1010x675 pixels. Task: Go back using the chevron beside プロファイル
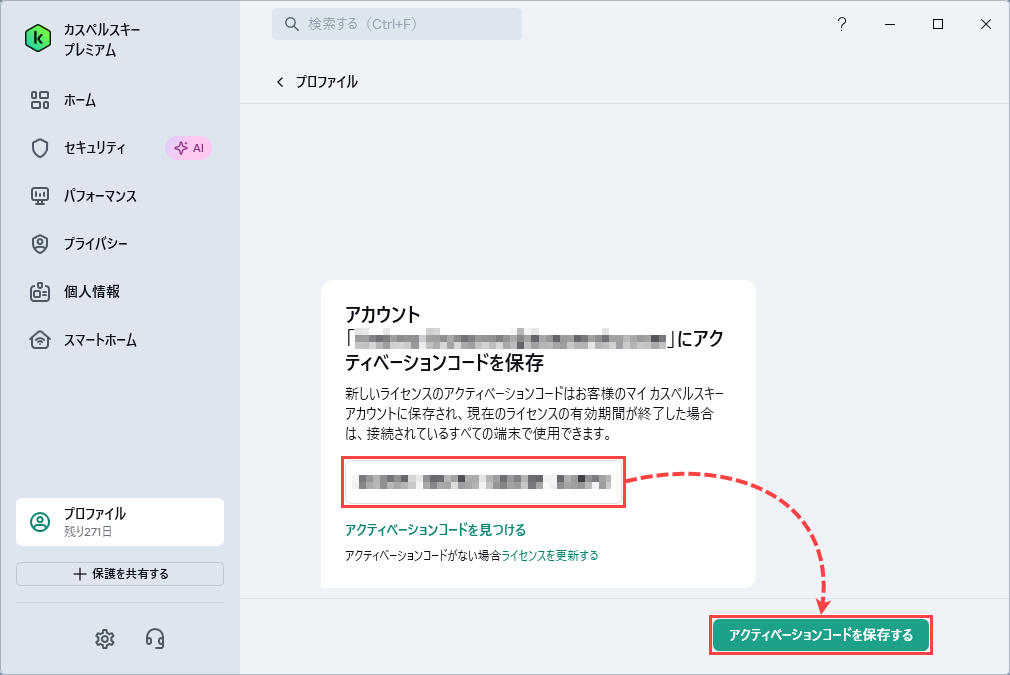point(280,82)
